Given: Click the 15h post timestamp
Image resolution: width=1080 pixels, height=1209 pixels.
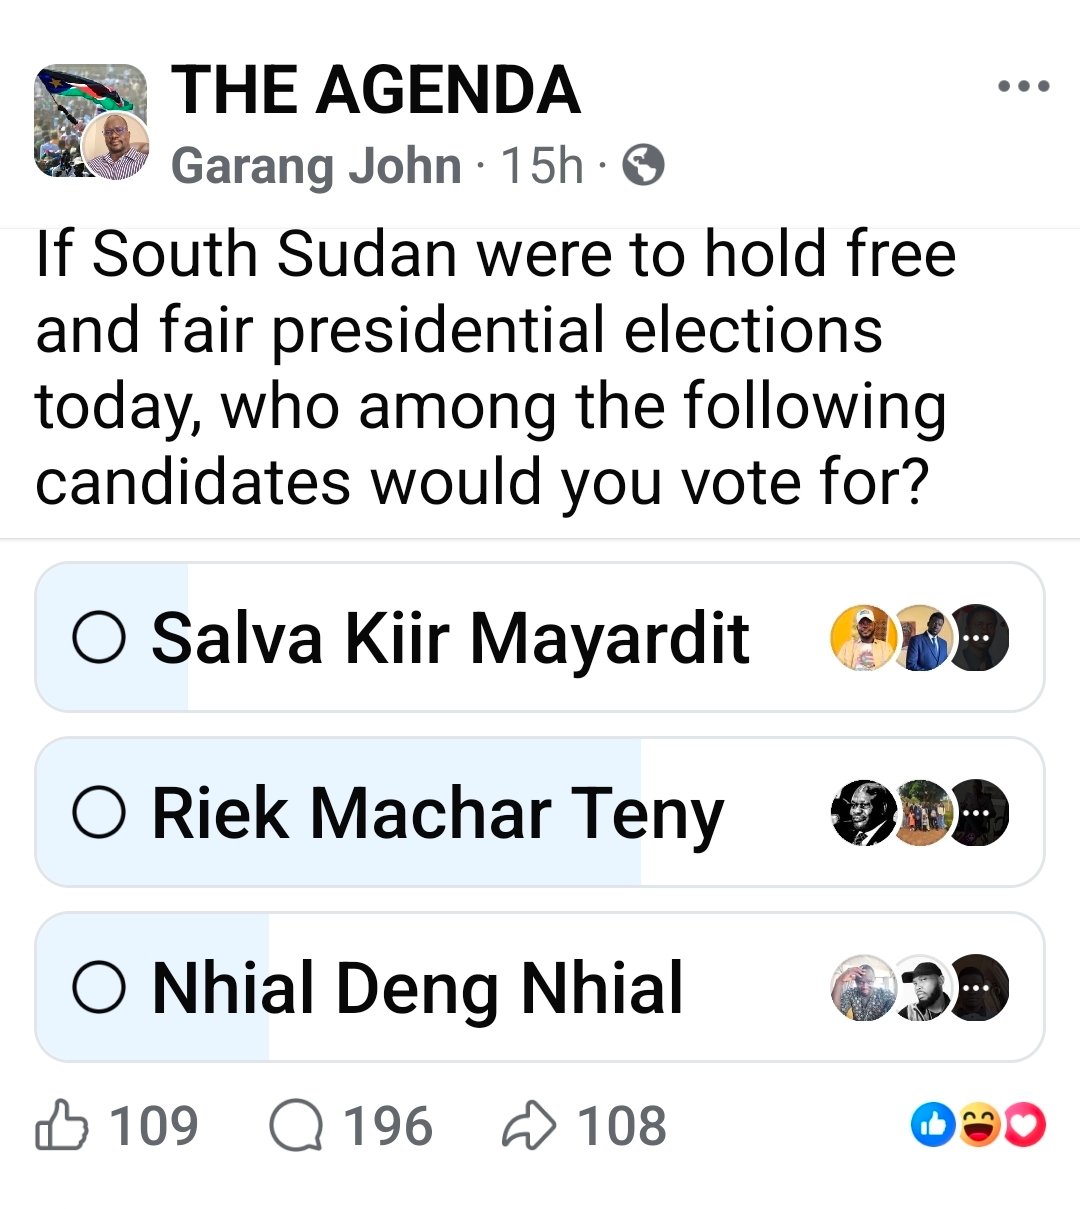Looking at the screenshot, I should tap(542, 165).
